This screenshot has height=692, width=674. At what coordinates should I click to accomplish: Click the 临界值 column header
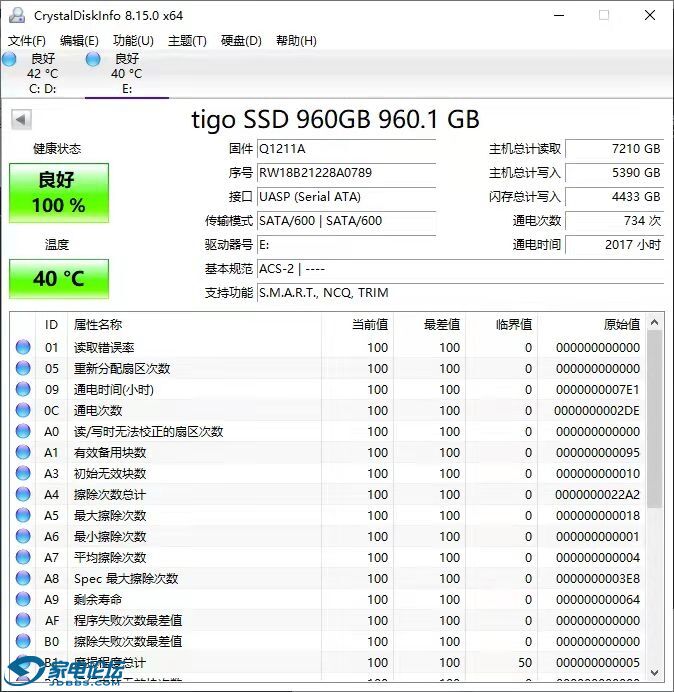pyautogui.click(x=501, y=325)
